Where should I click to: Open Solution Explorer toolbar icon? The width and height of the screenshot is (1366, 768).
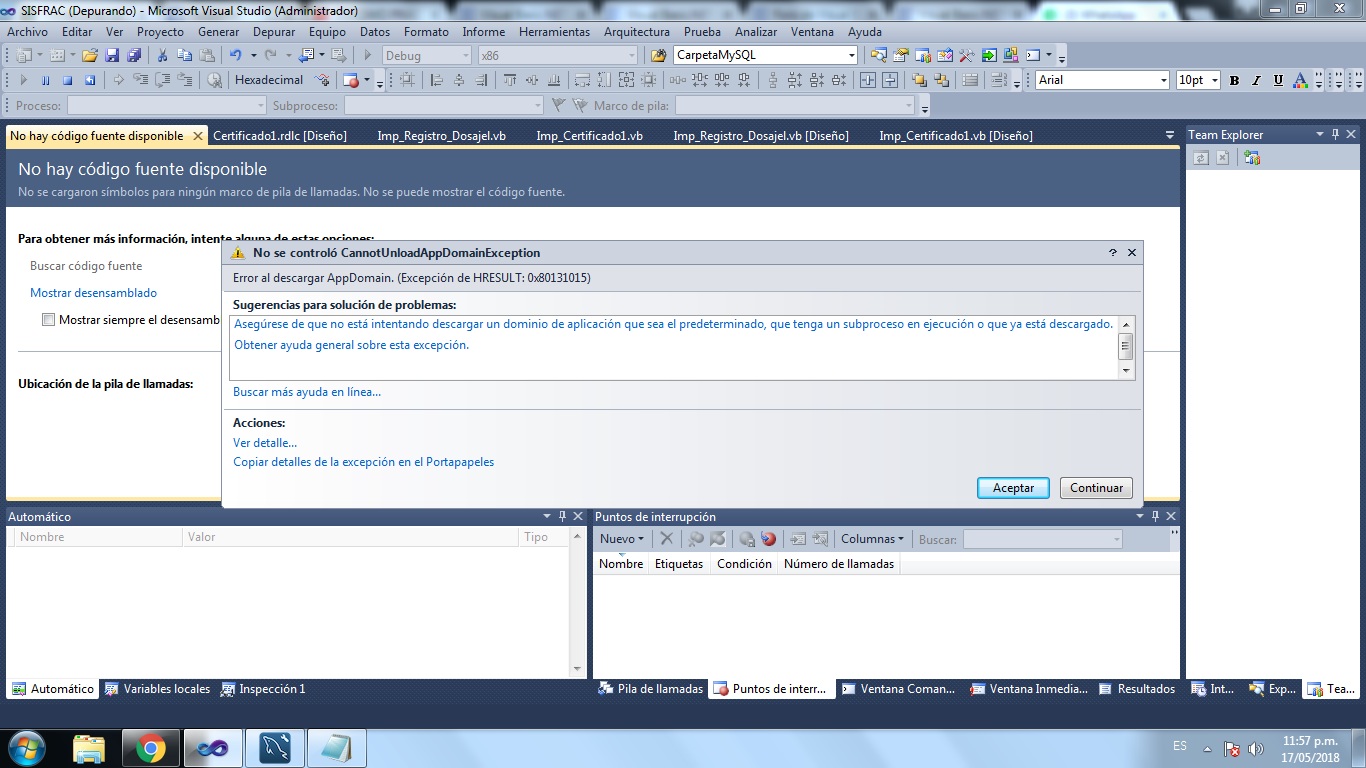879,56
